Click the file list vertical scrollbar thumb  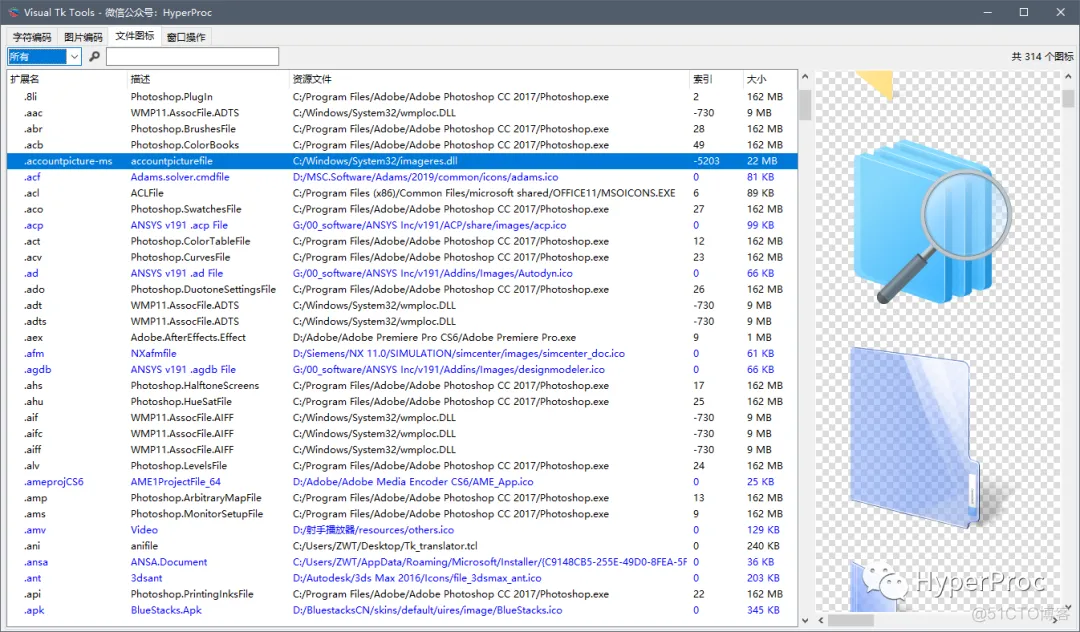804,104
